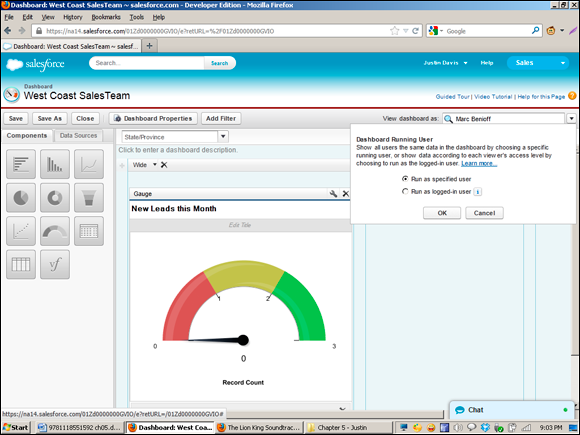Click the Salesforce search input field

[x=147, y=63]
